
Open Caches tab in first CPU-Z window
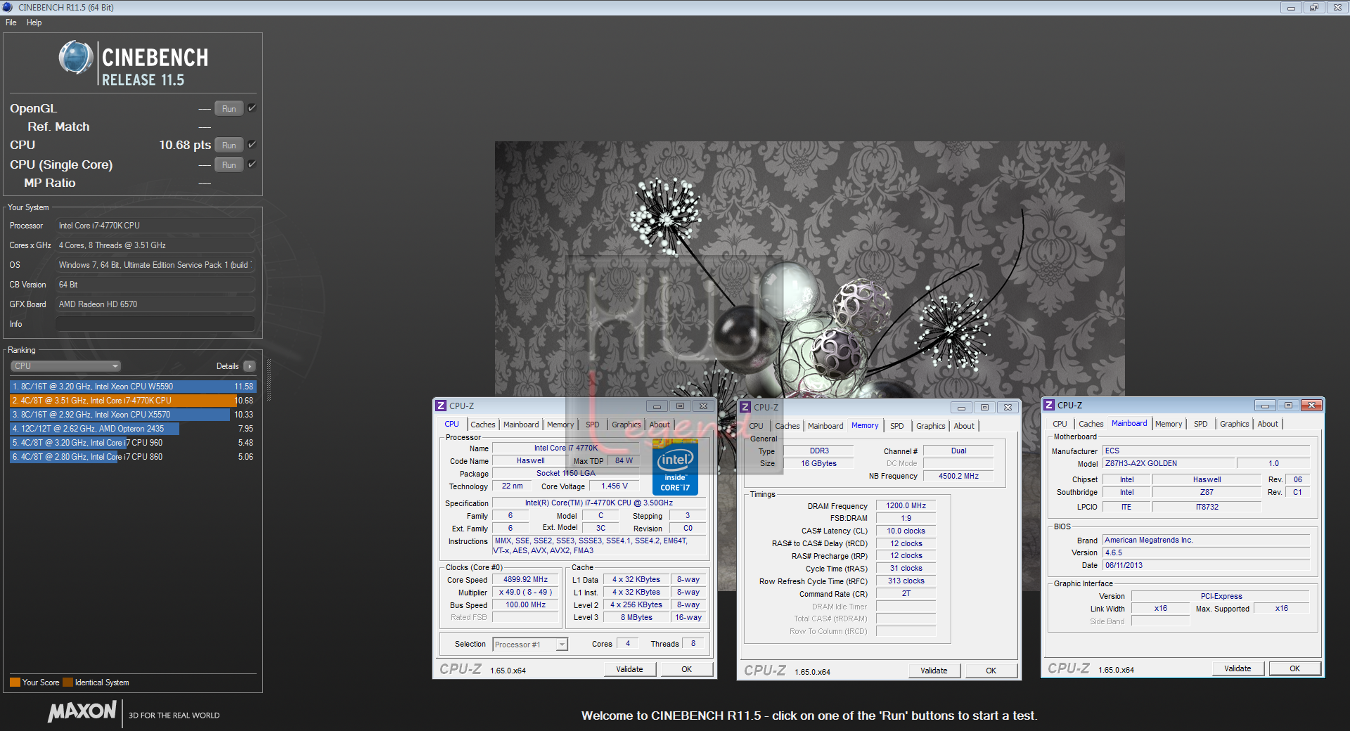point(483,424)
